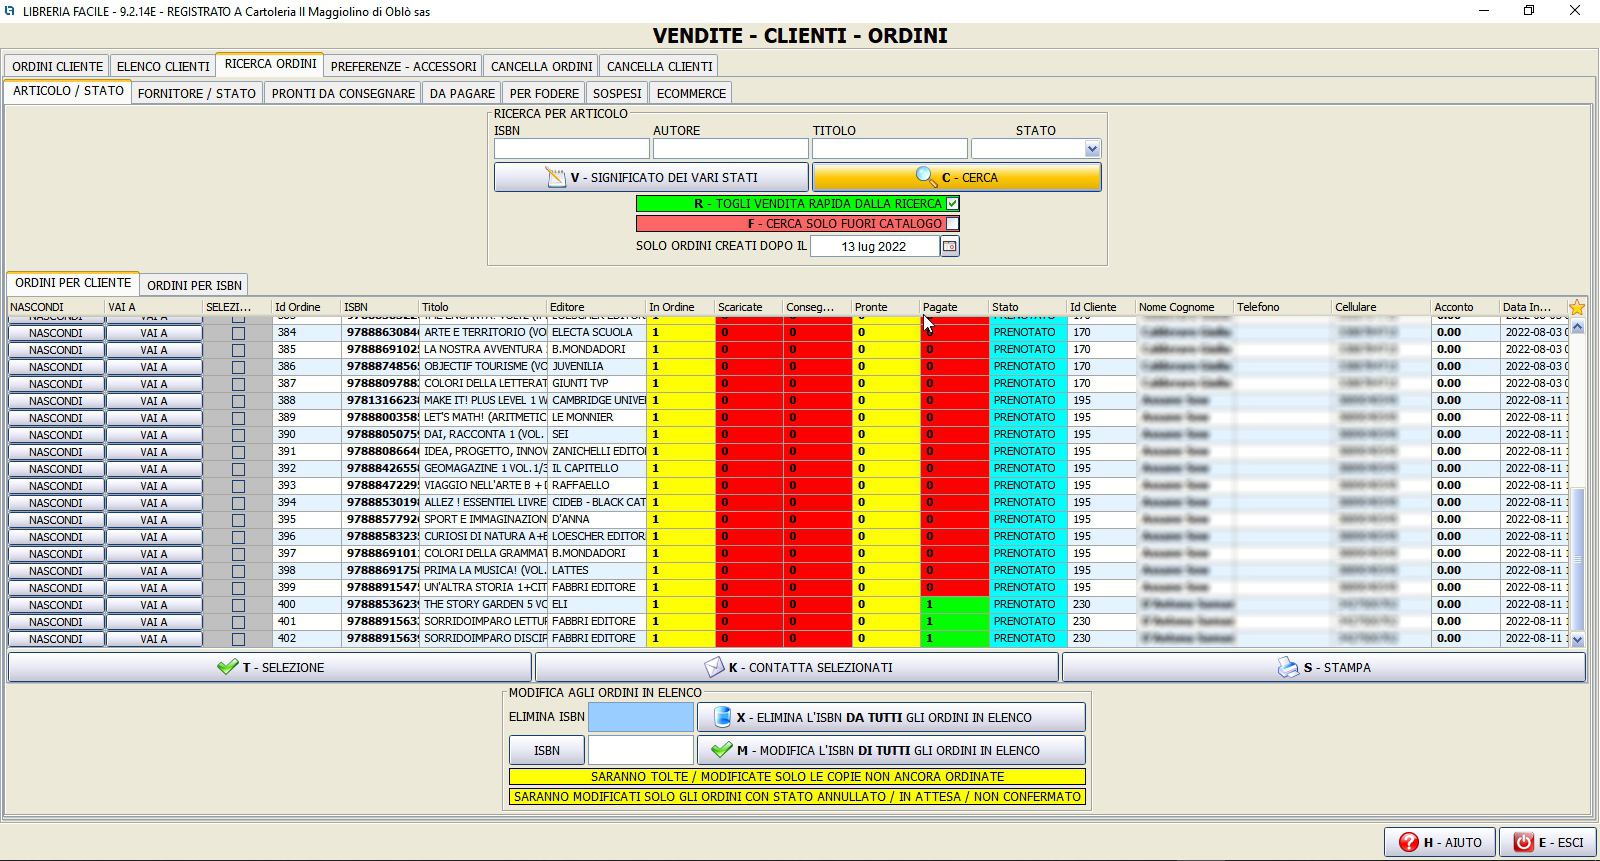This screenshot has width=1600, height=861.
Task: Click the notepad icon on Significato dei vari stati
Action: click(556, 177)
